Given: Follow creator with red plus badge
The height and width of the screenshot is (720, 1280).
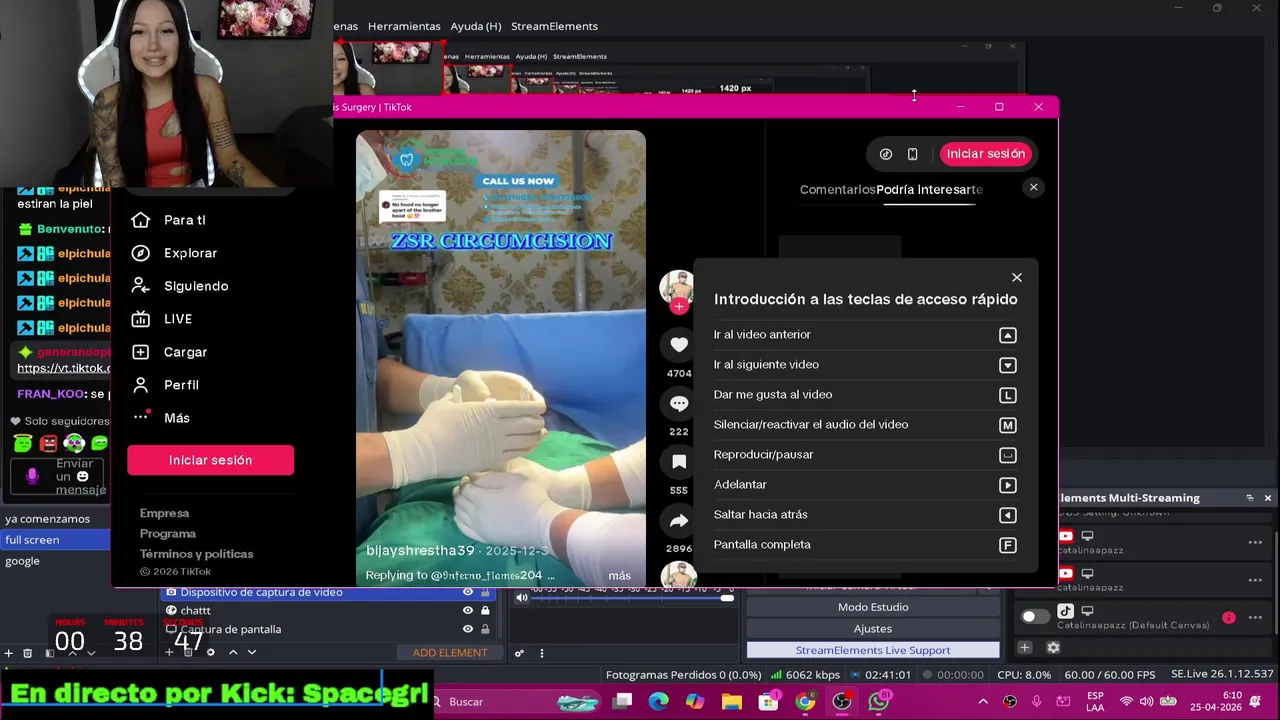Looking at the screenshot, I should pos(679,306).
